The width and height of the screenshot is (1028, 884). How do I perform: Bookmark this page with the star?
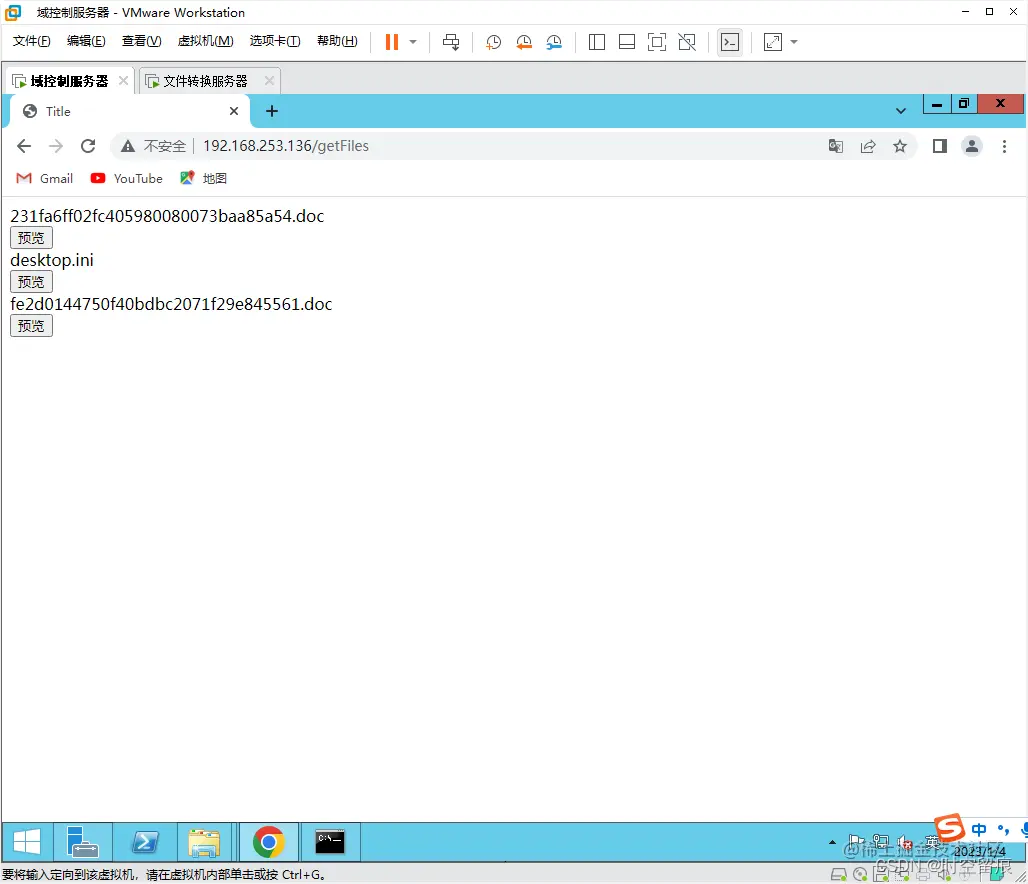coord(900,146)
